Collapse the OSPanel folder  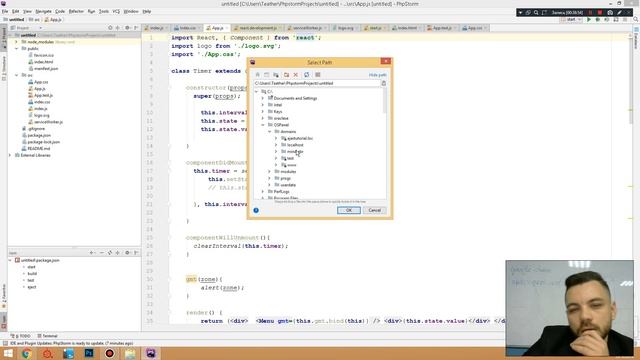(x=263, y=125)
